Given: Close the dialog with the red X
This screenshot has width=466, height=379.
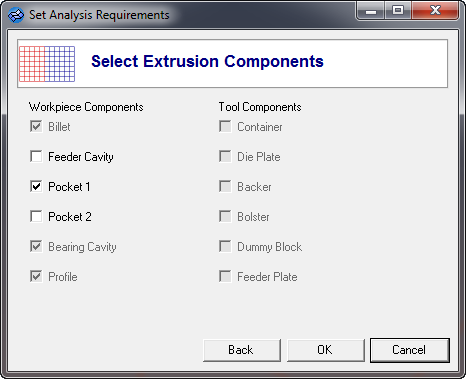Looking at the screenshot, I should (x=435, y=11).
